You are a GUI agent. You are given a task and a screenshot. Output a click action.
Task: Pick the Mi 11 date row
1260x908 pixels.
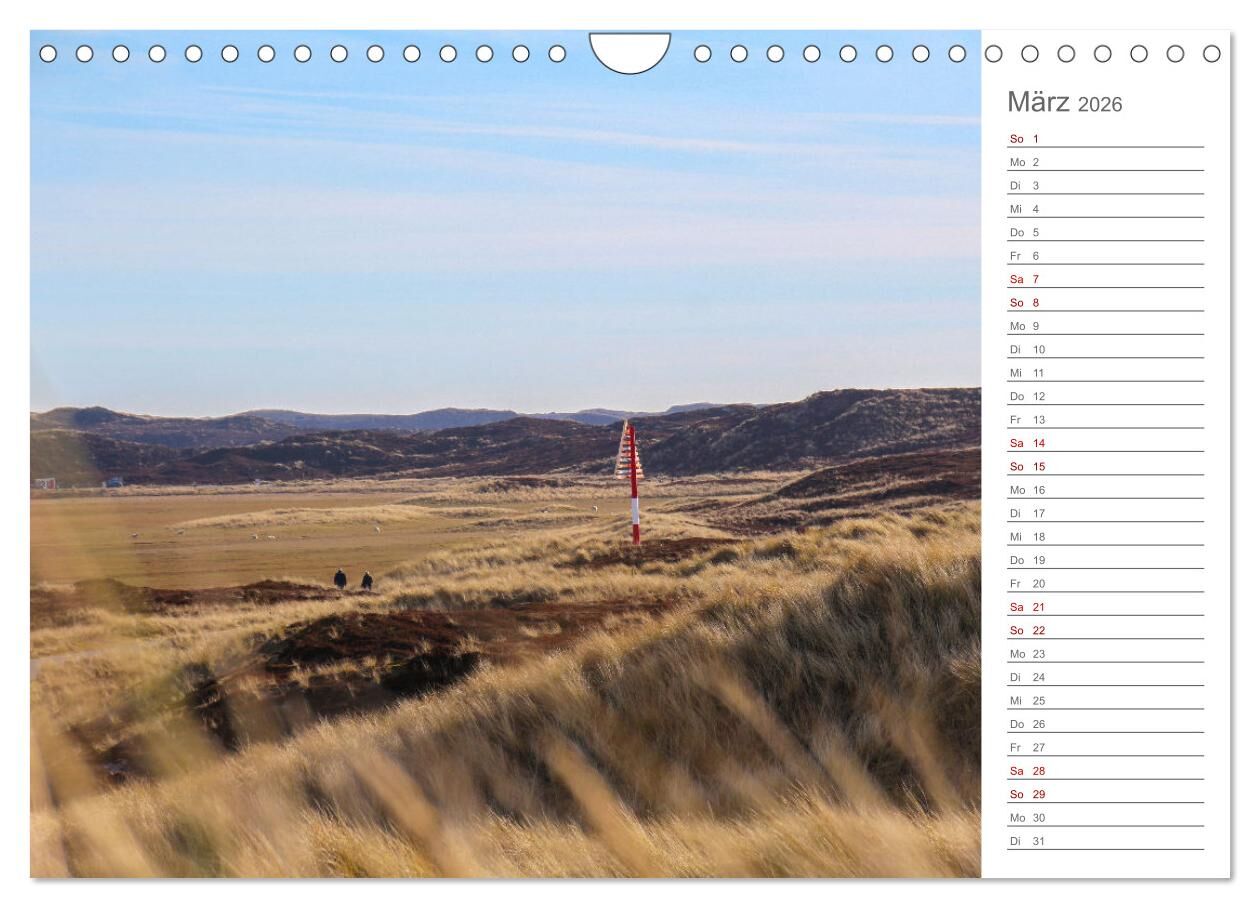[1105, 373]
